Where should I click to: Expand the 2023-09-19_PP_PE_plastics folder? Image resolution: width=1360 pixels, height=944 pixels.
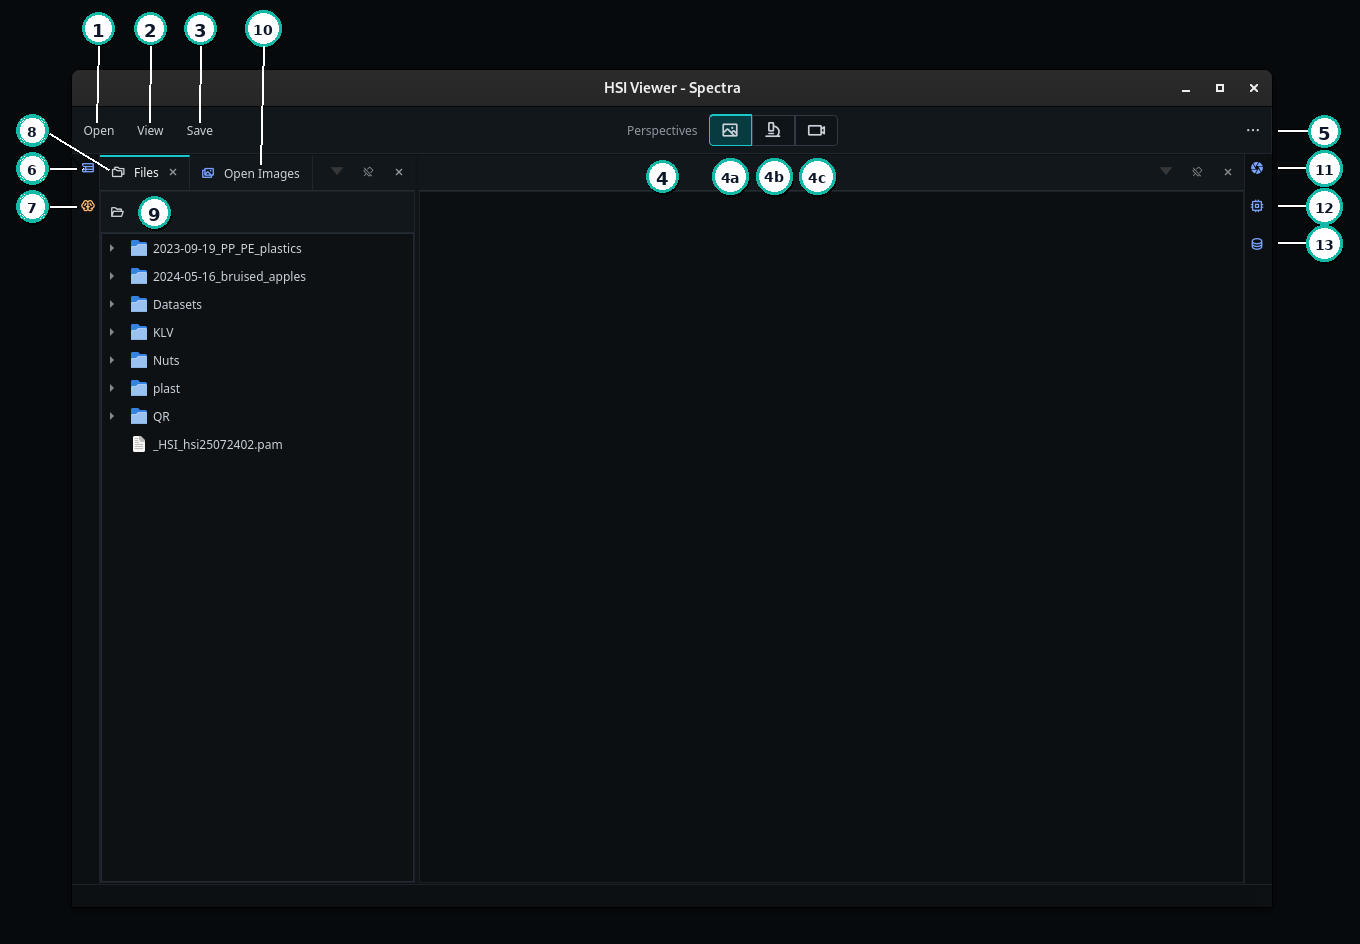(x=112, y=248)
